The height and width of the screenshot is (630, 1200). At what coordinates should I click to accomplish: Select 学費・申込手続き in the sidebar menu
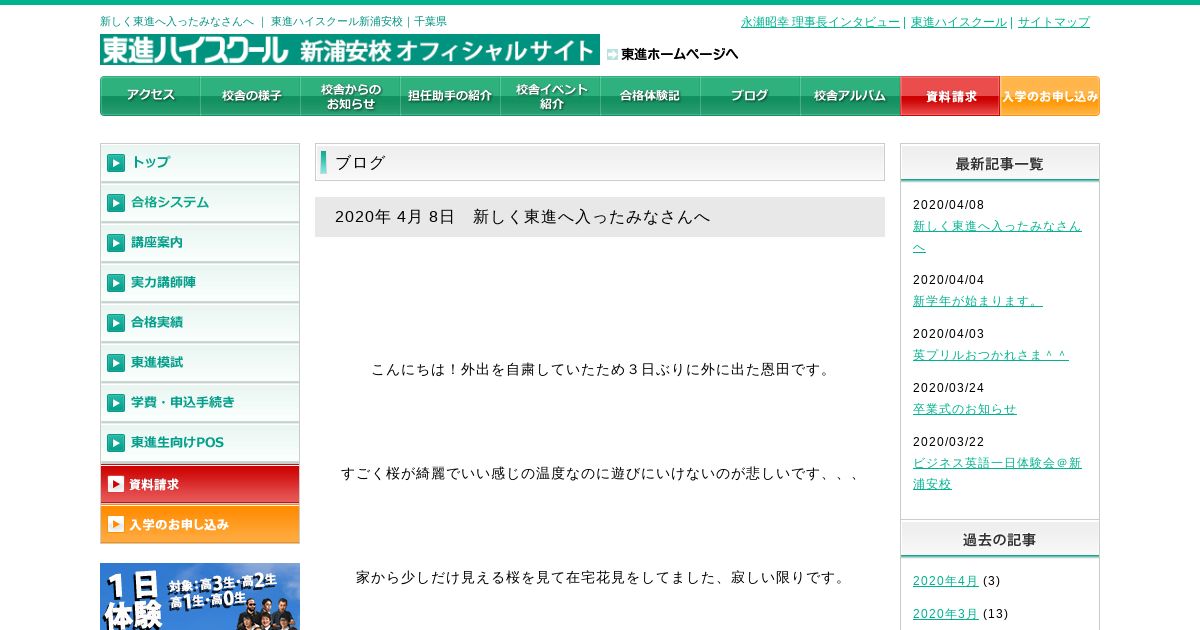tap(200, 402)
